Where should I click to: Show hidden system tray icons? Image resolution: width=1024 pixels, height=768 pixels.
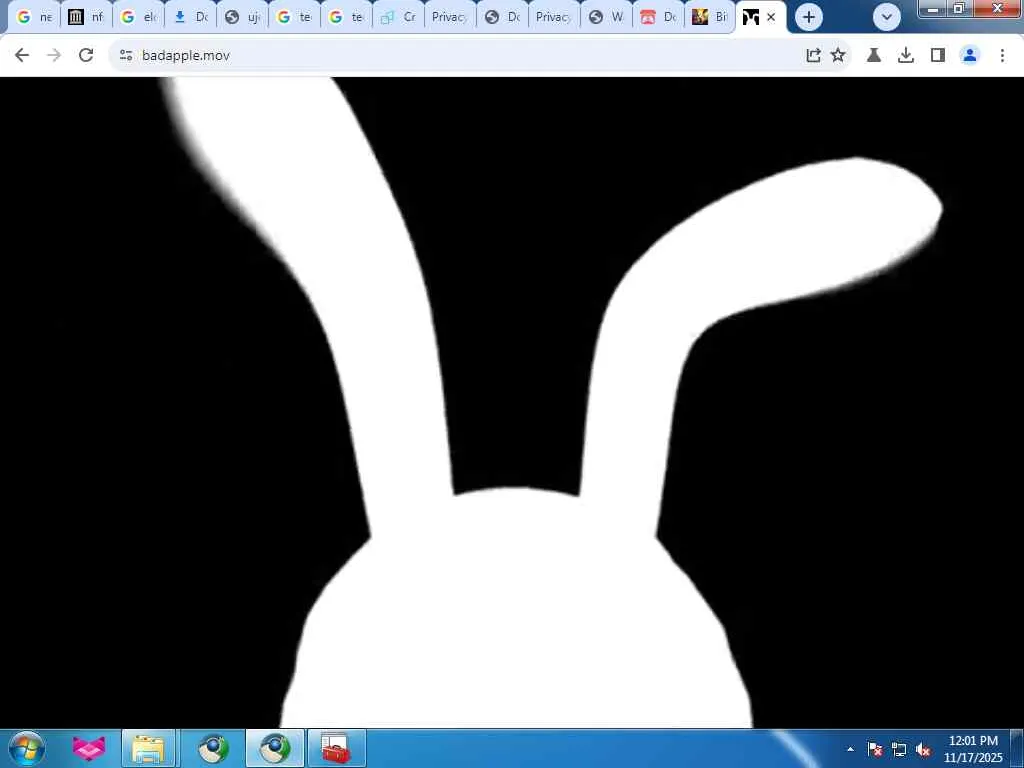[850, 750]
